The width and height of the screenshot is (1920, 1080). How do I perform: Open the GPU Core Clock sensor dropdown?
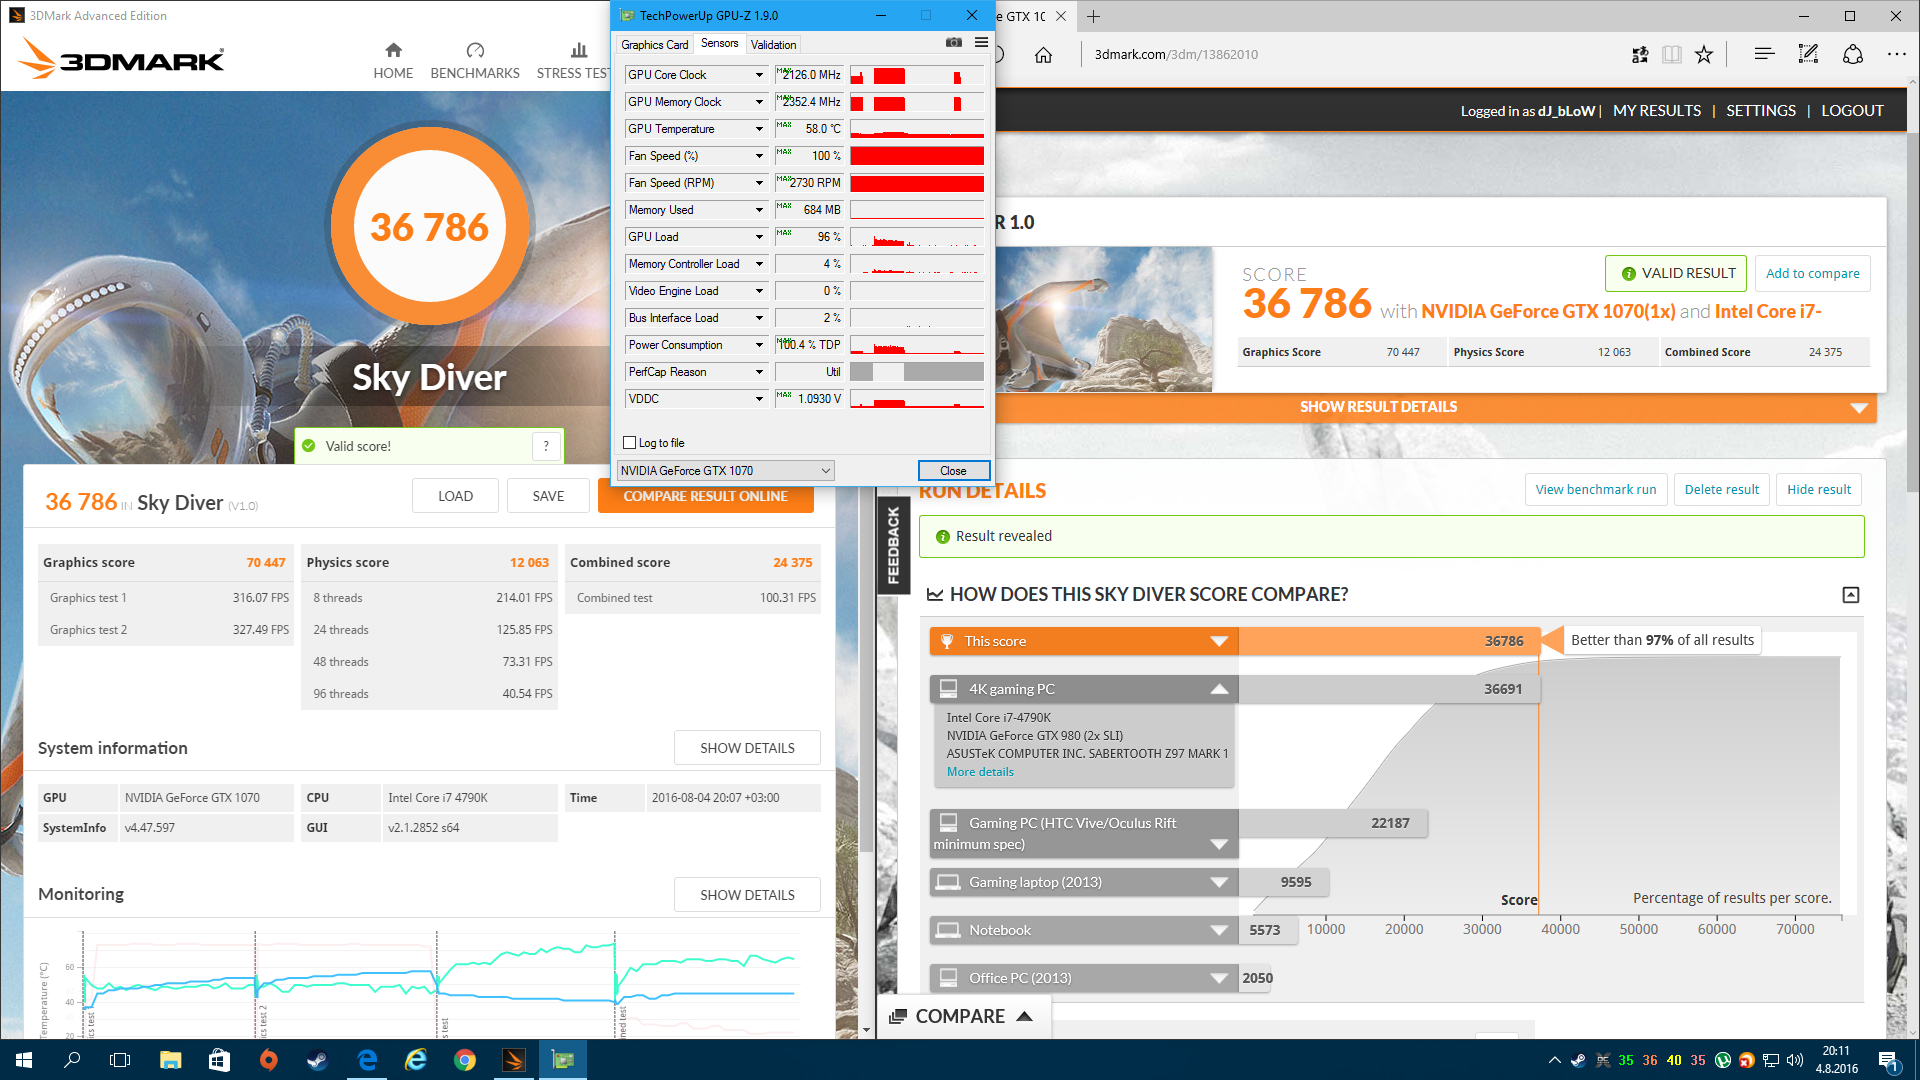(x=759, y=75)
